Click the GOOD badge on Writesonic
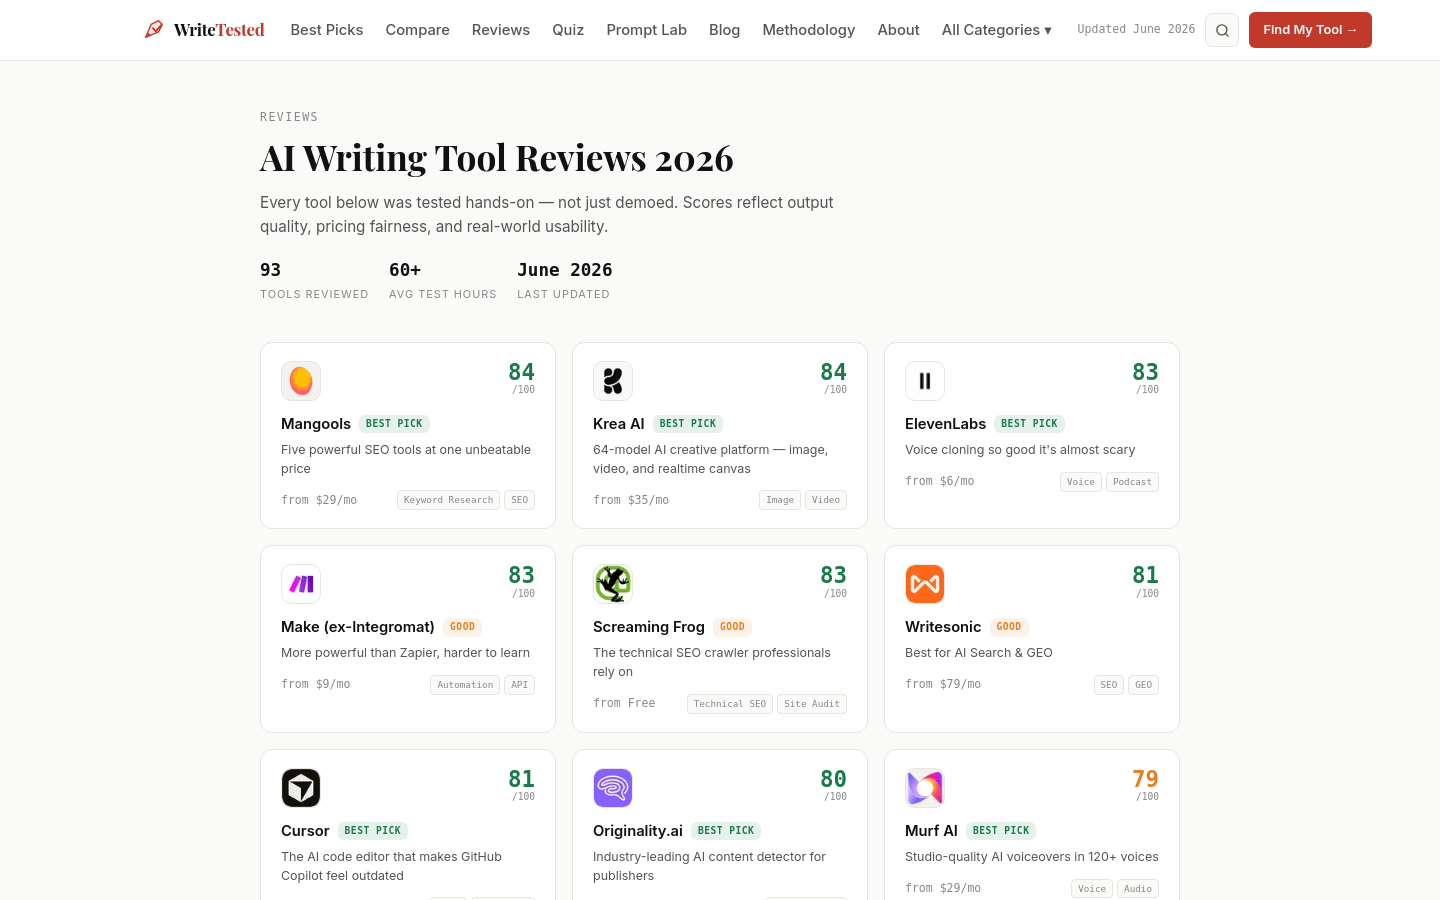 click(x=1009, y=627)
